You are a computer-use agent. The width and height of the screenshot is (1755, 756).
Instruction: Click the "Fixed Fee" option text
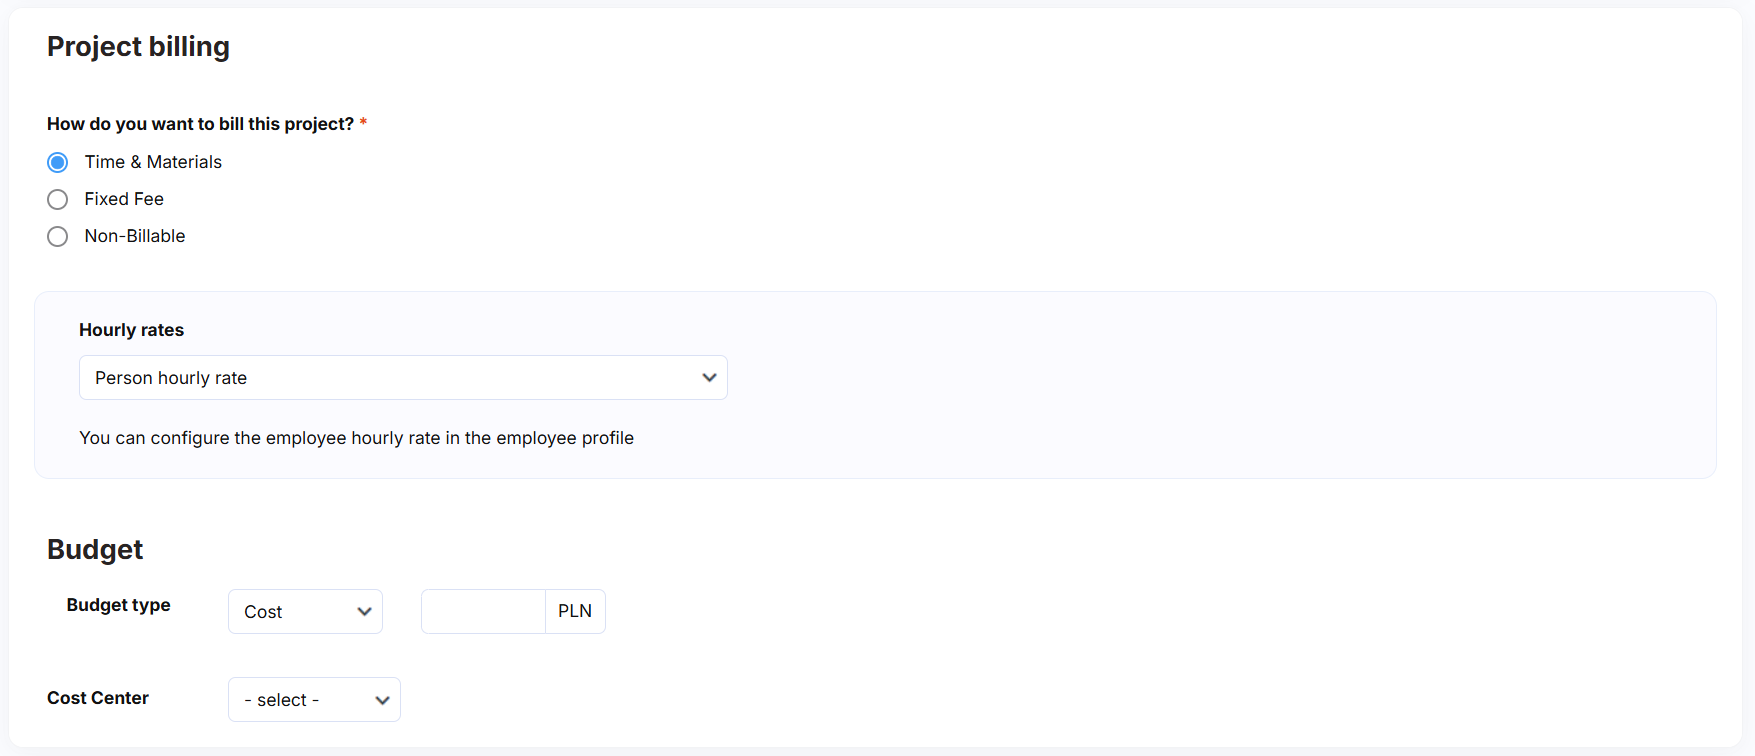point(124,199)
